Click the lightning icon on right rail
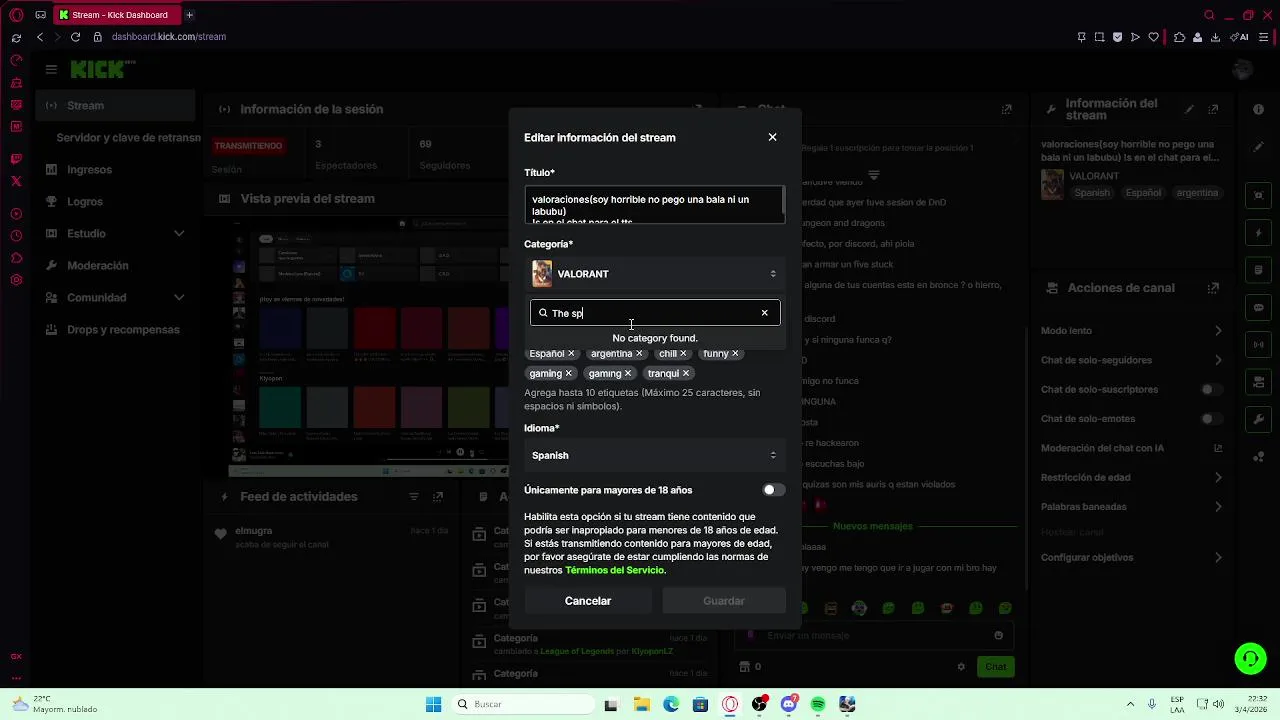1280x720 pixels. 1259,233
